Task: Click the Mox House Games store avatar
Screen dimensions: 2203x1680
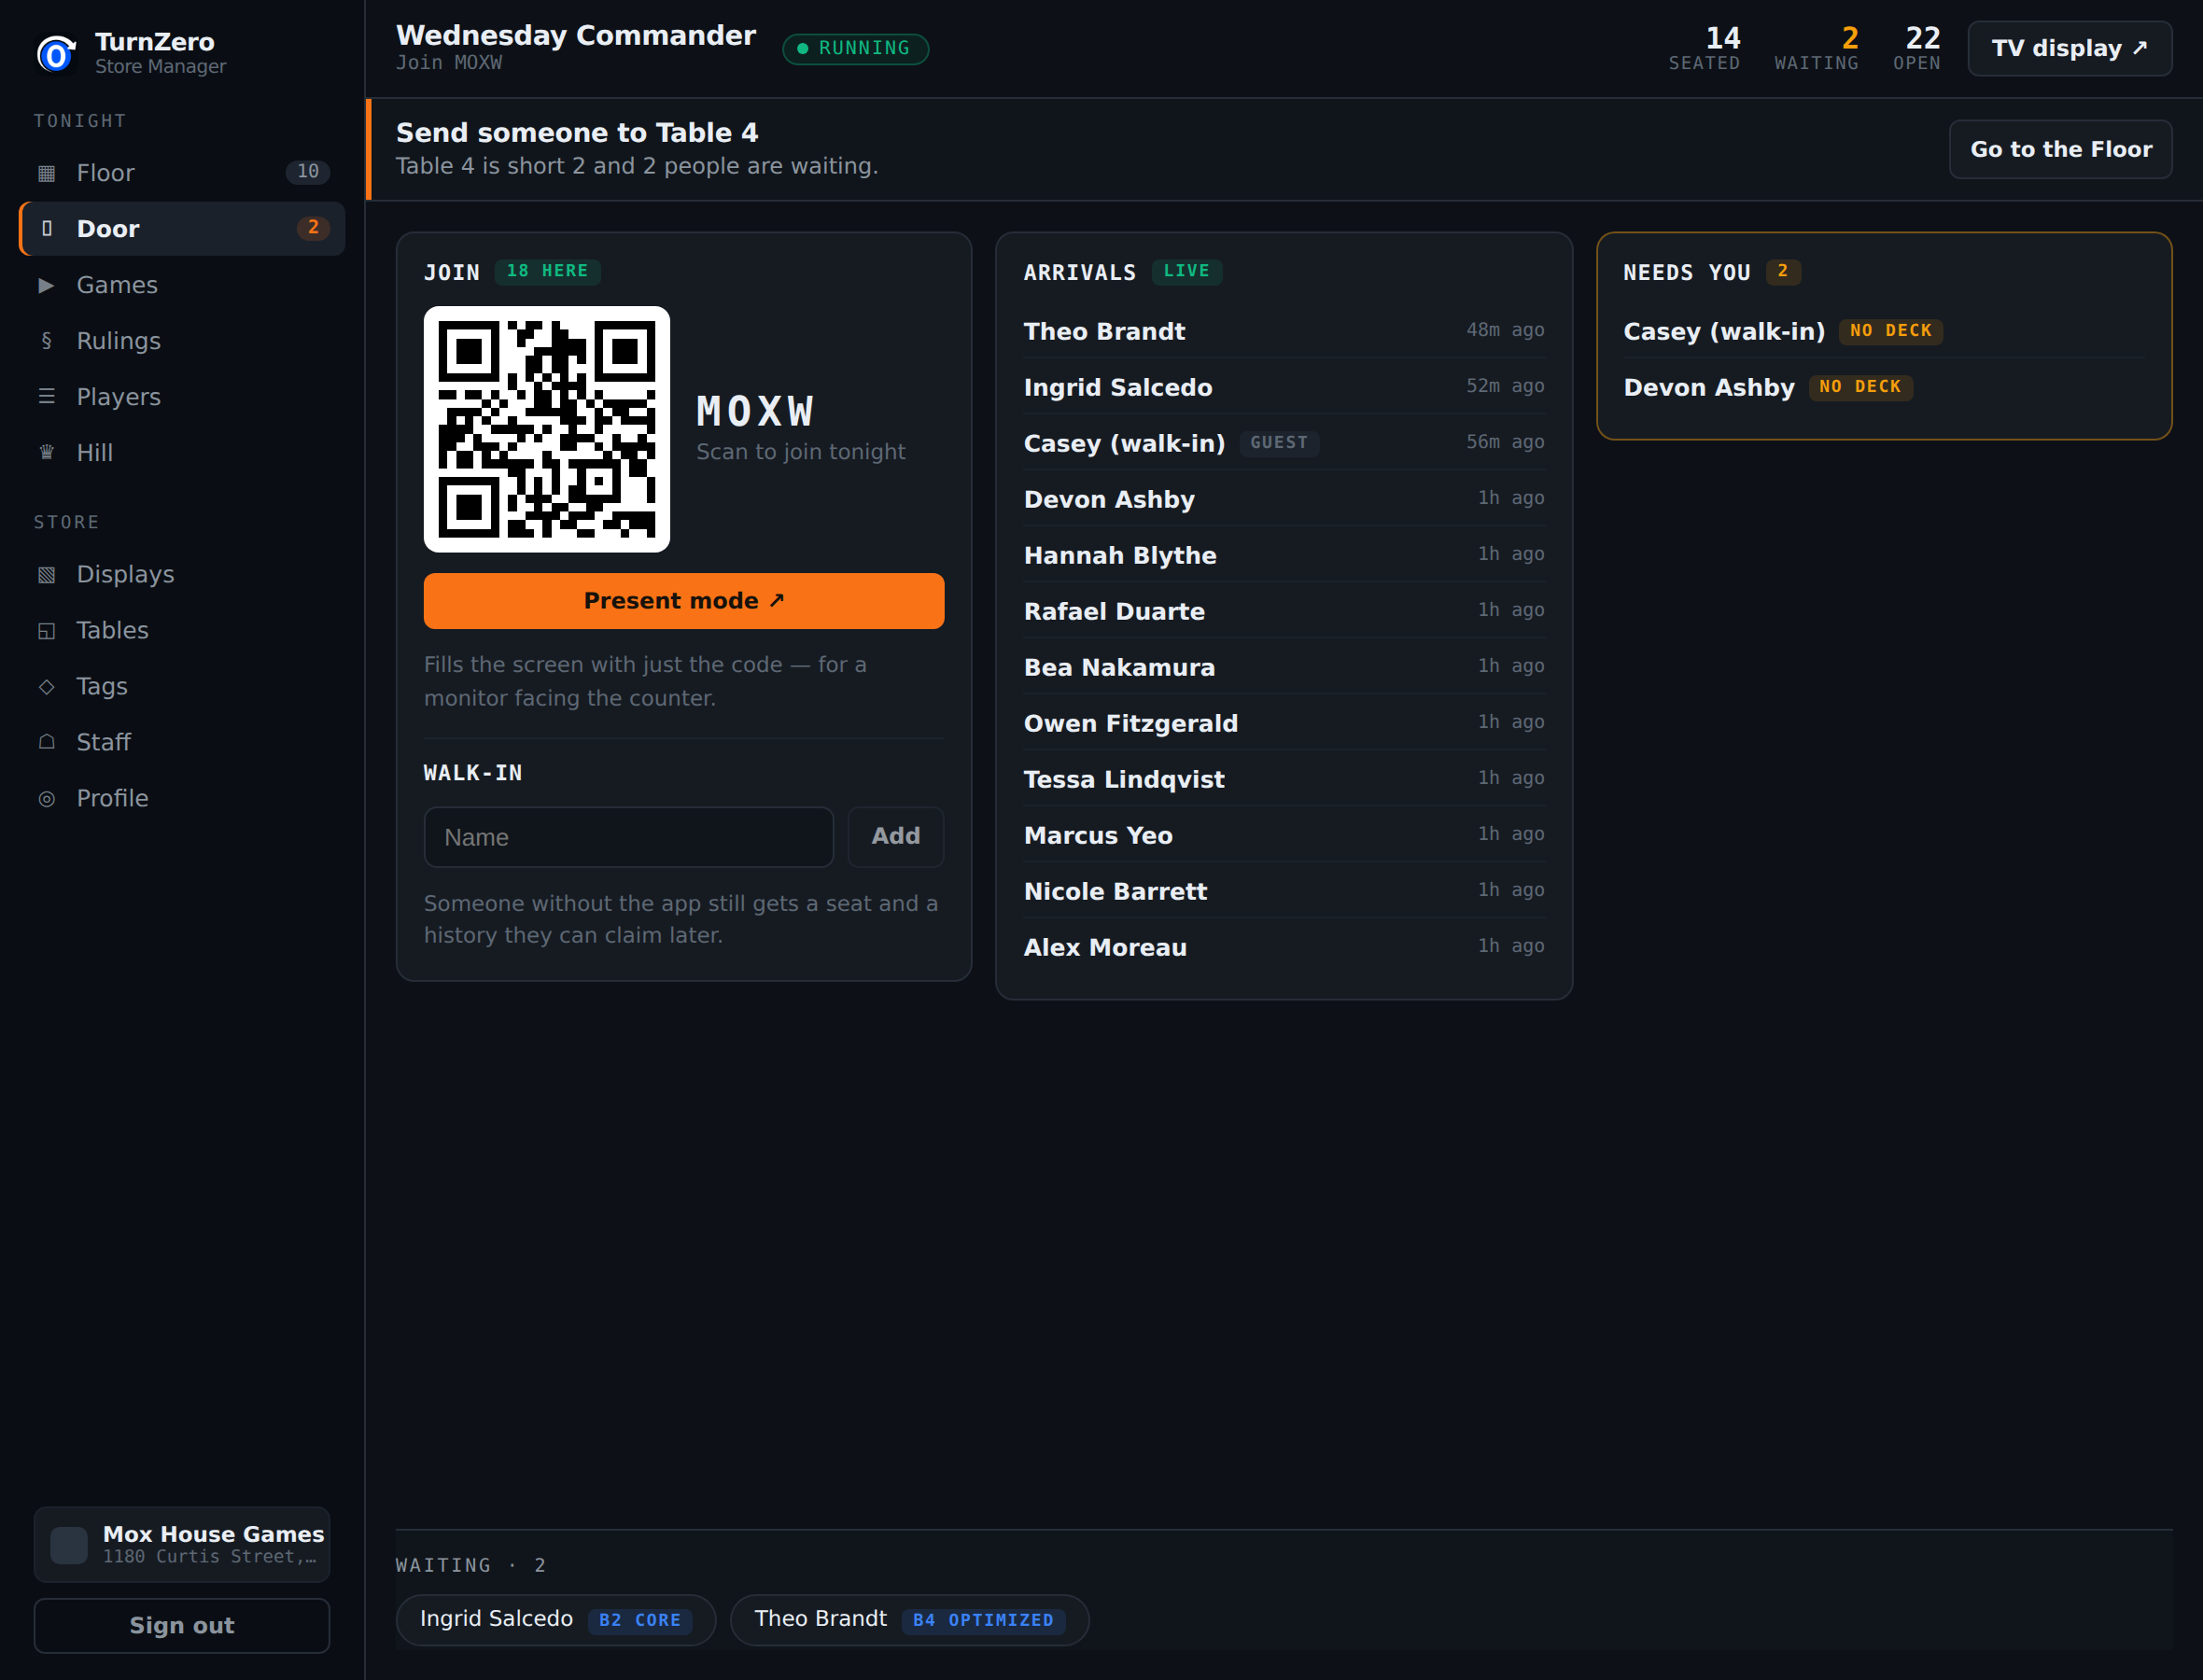Action: (x=69, y=1545)
